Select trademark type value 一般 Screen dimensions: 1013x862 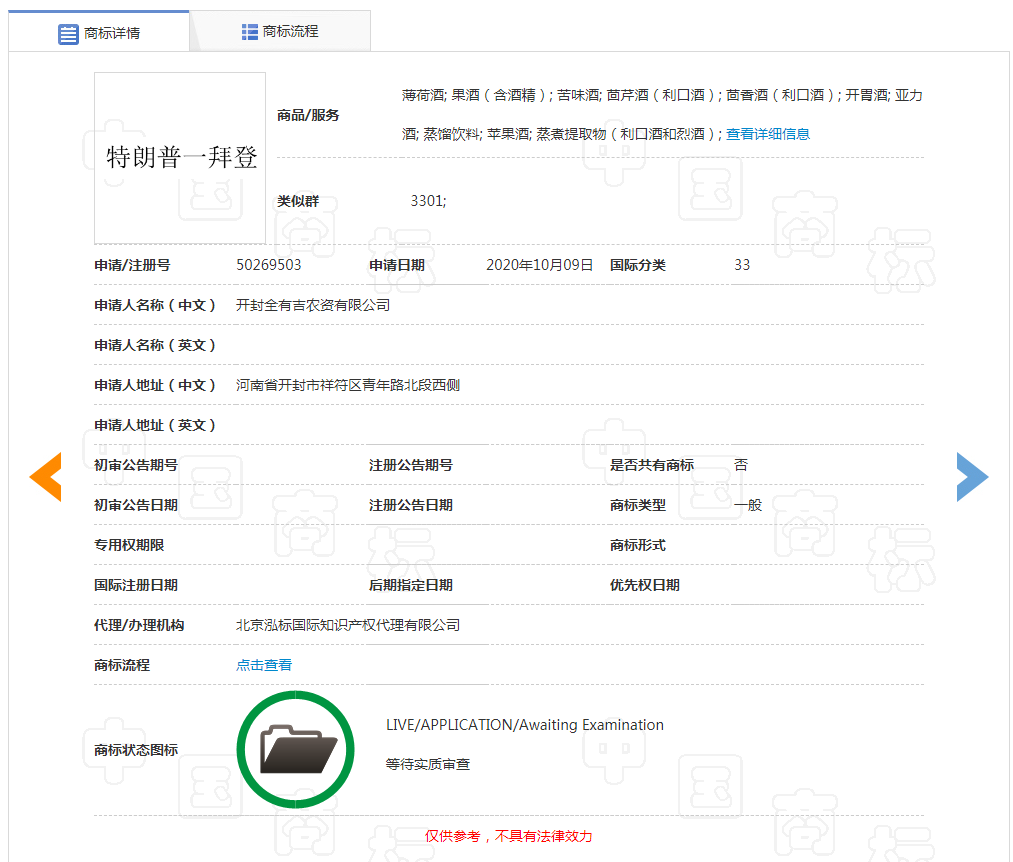(x=748, y=505)
